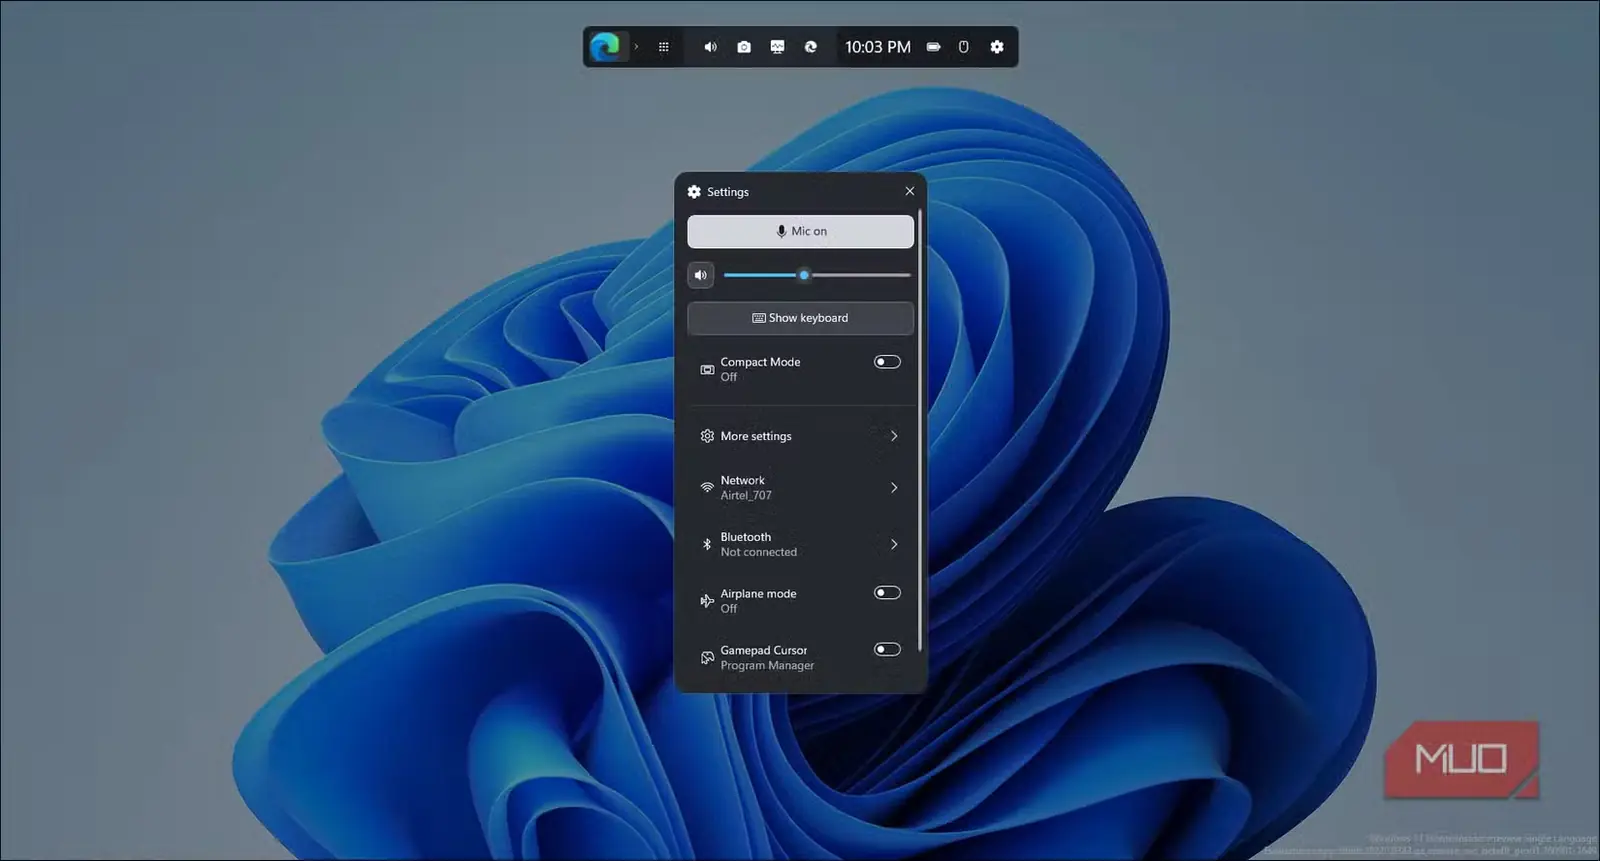Click the More settings gear icon
1600x861 pixels.
707,436
